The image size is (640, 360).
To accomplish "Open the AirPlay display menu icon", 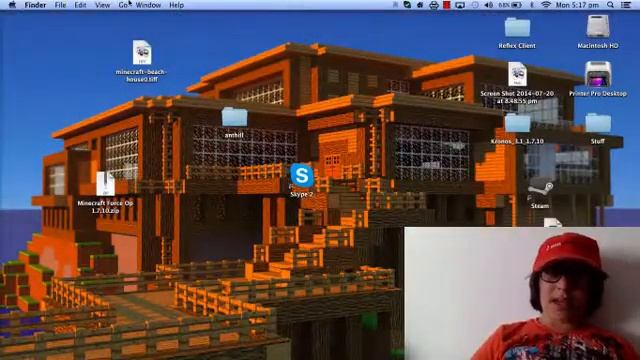I will (x=460, y=5).
